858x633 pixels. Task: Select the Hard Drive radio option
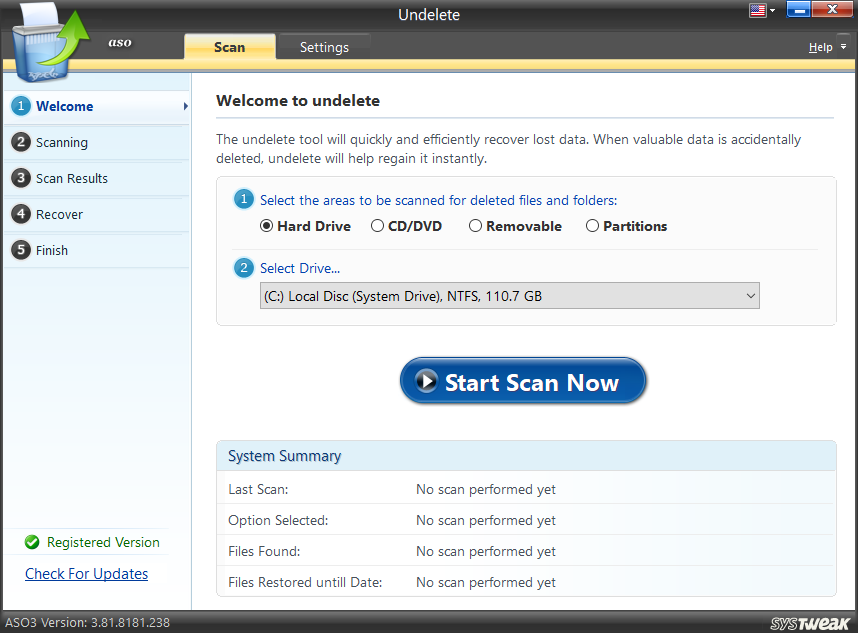coord(267,226)
